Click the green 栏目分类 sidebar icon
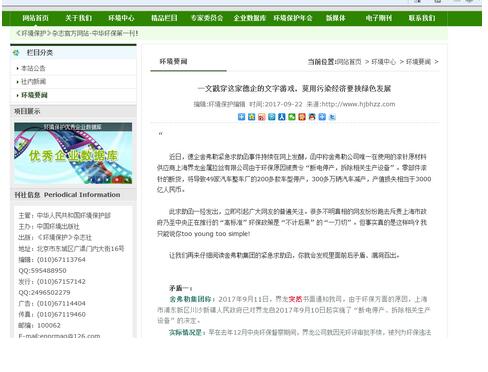The image size is (488, 372). click(x=16, y=52)
